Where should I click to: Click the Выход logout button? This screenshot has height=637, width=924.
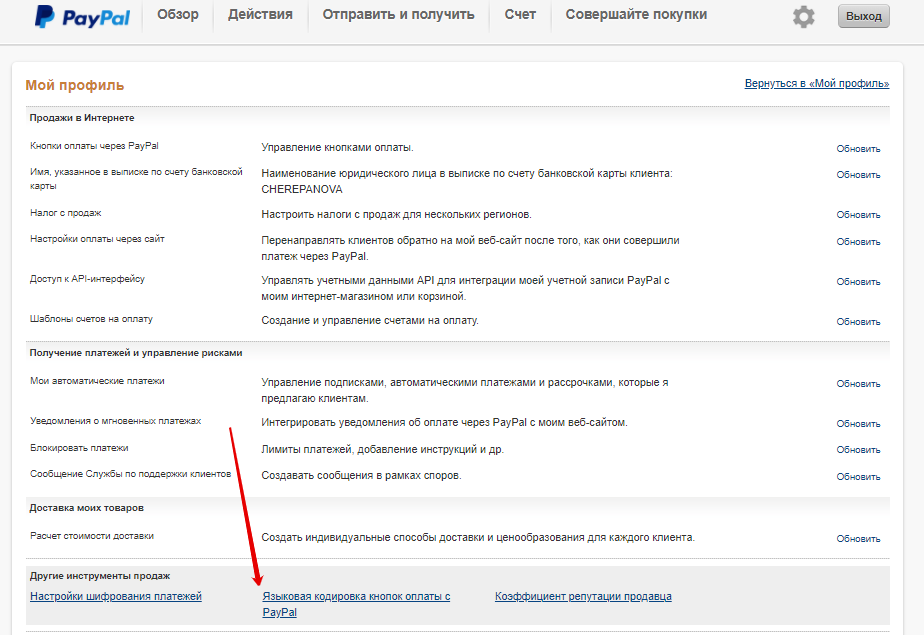tap(863, 16)
